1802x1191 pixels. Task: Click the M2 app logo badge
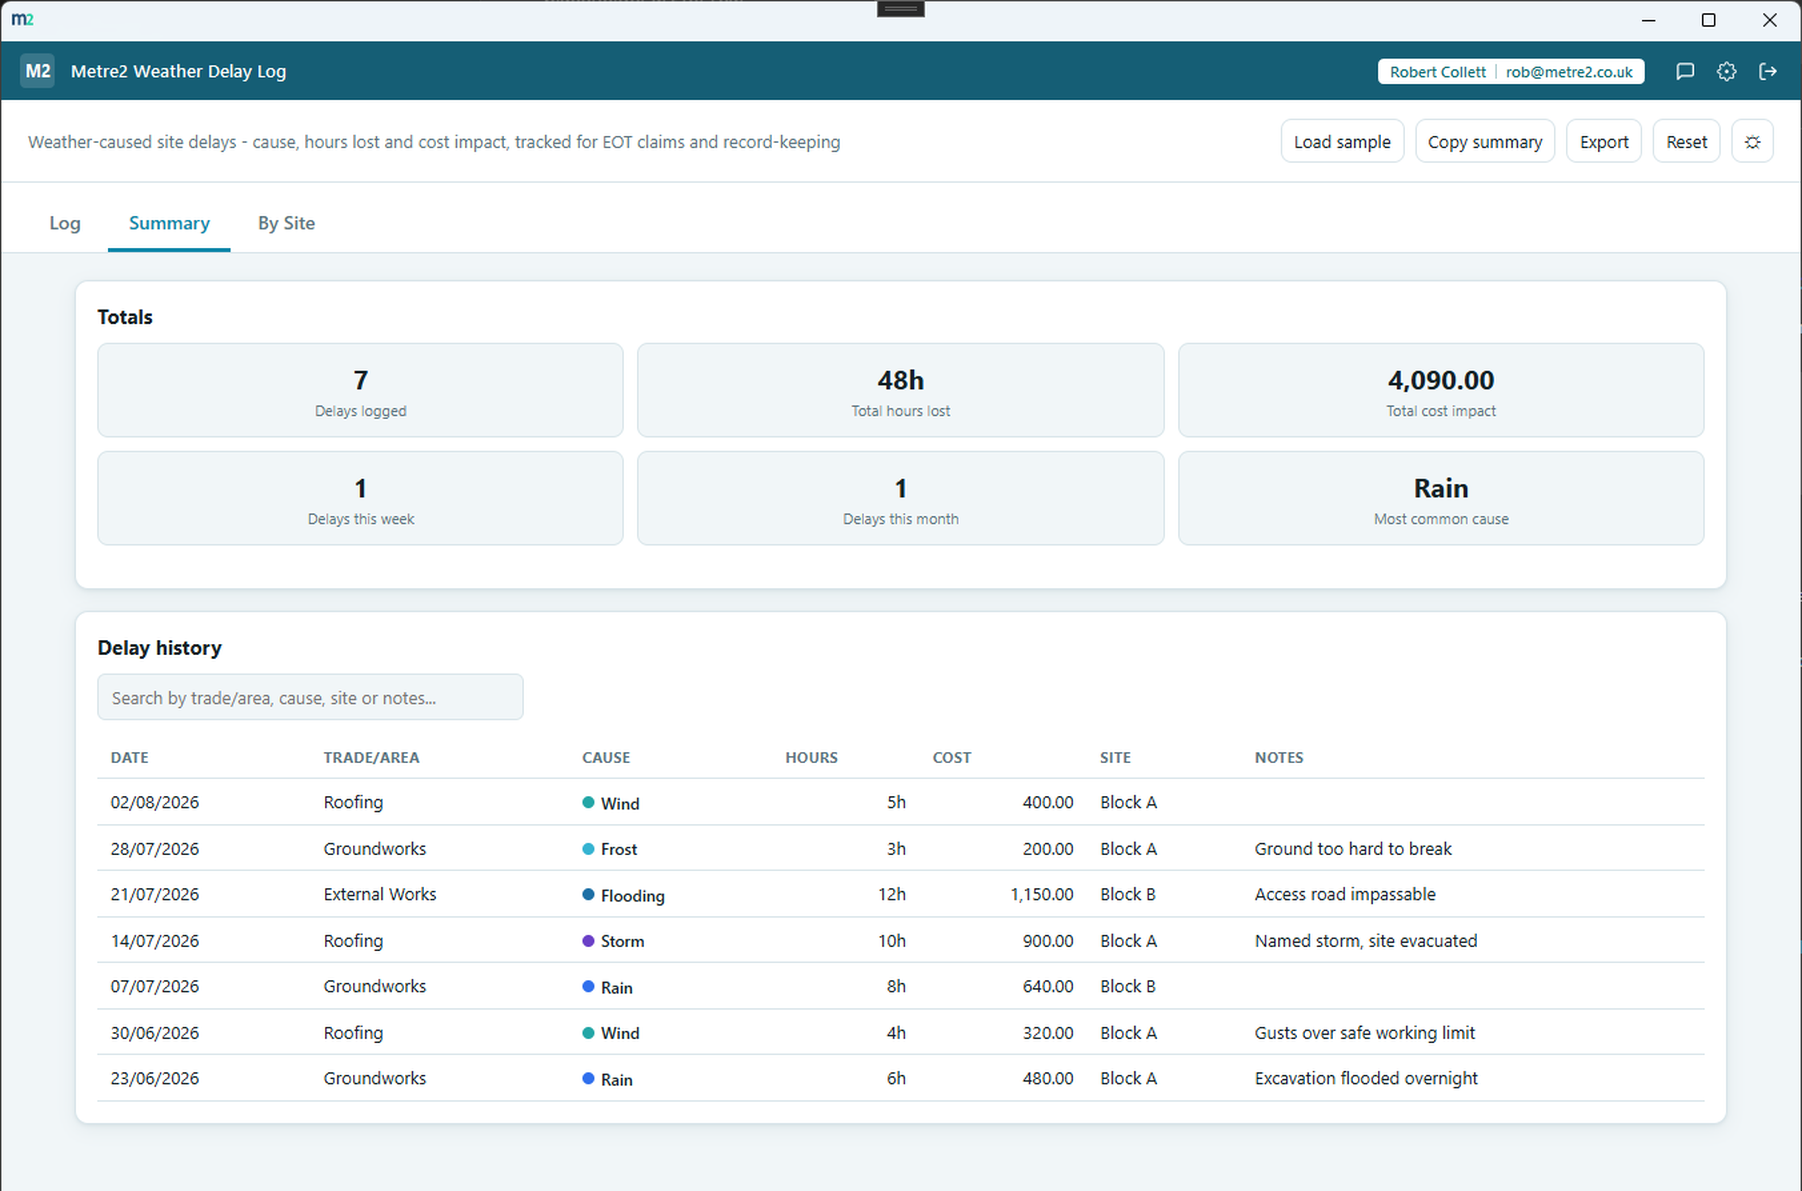(x=37, y=71)
